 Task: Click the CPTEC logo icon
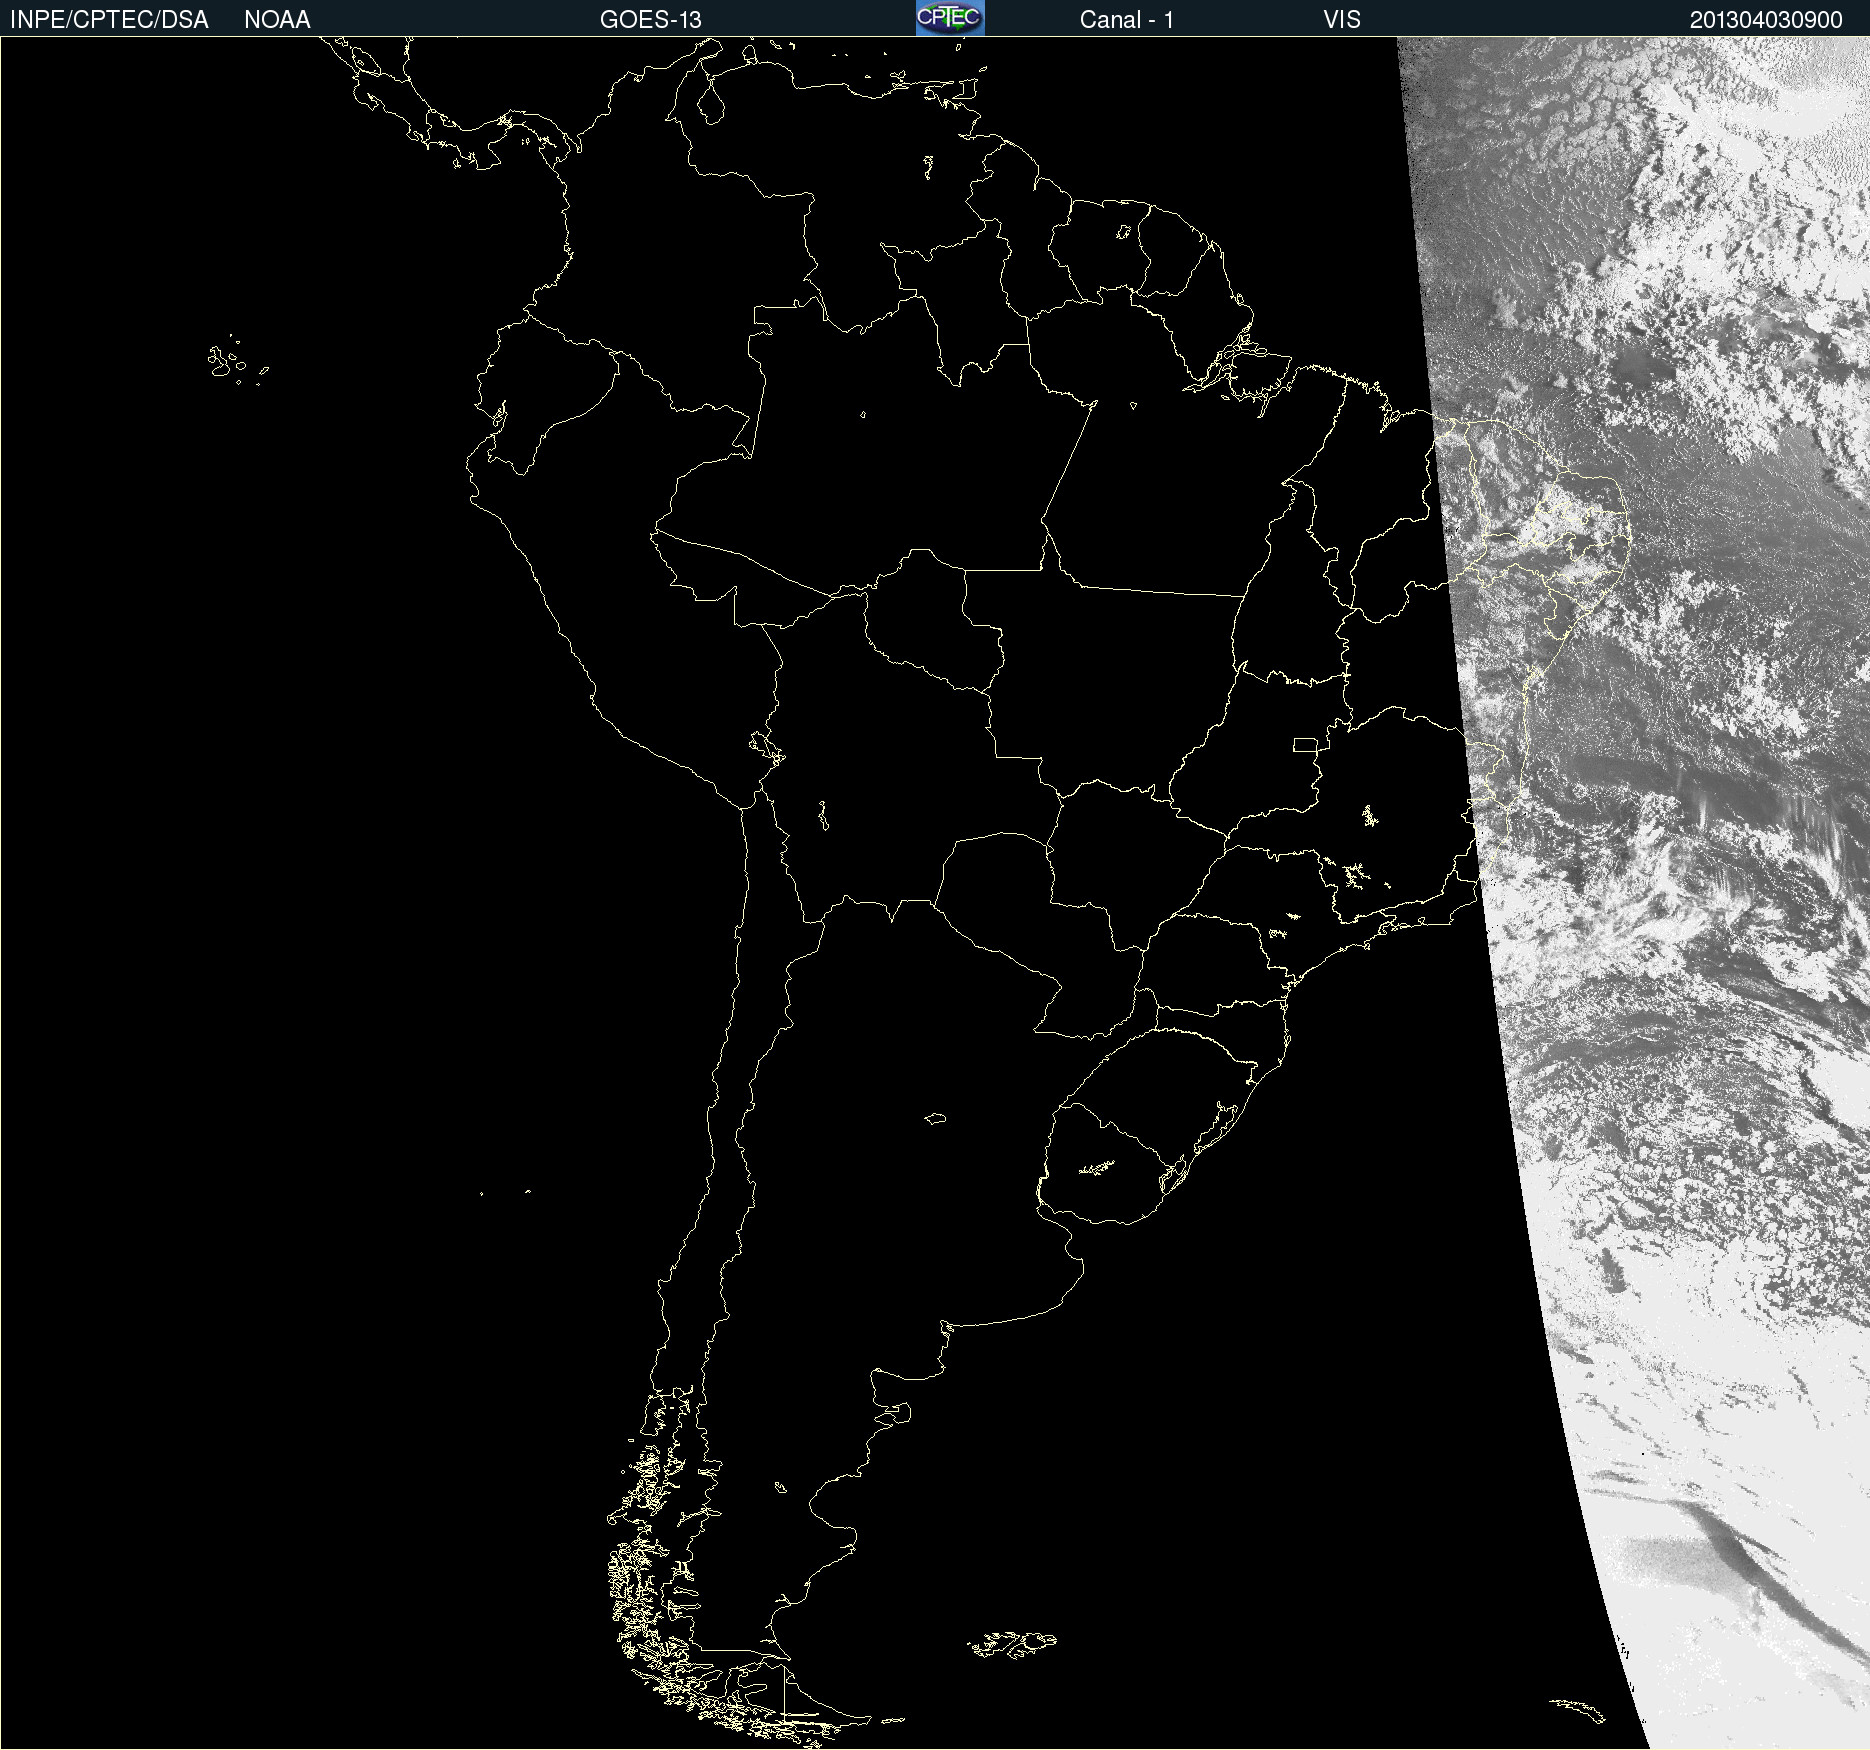(950, 18)
